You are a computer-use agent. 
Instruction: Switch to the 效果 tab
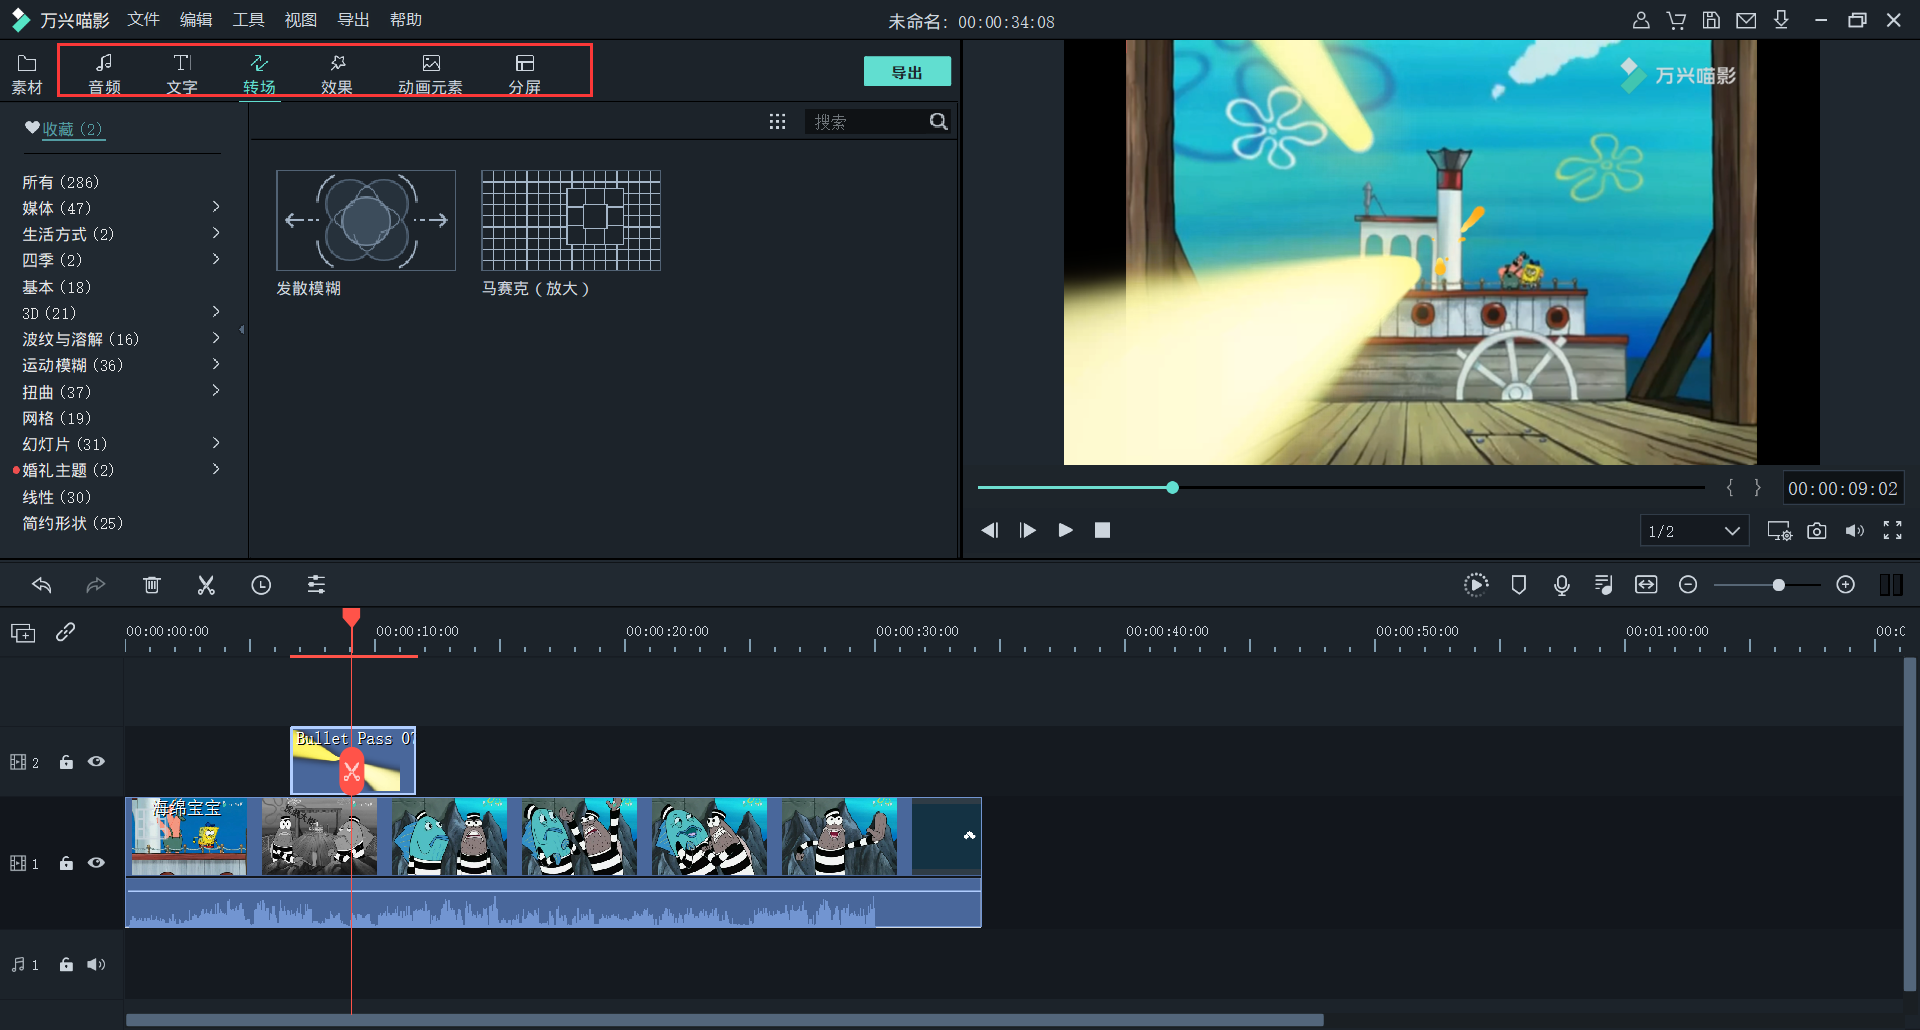(337, 74)
